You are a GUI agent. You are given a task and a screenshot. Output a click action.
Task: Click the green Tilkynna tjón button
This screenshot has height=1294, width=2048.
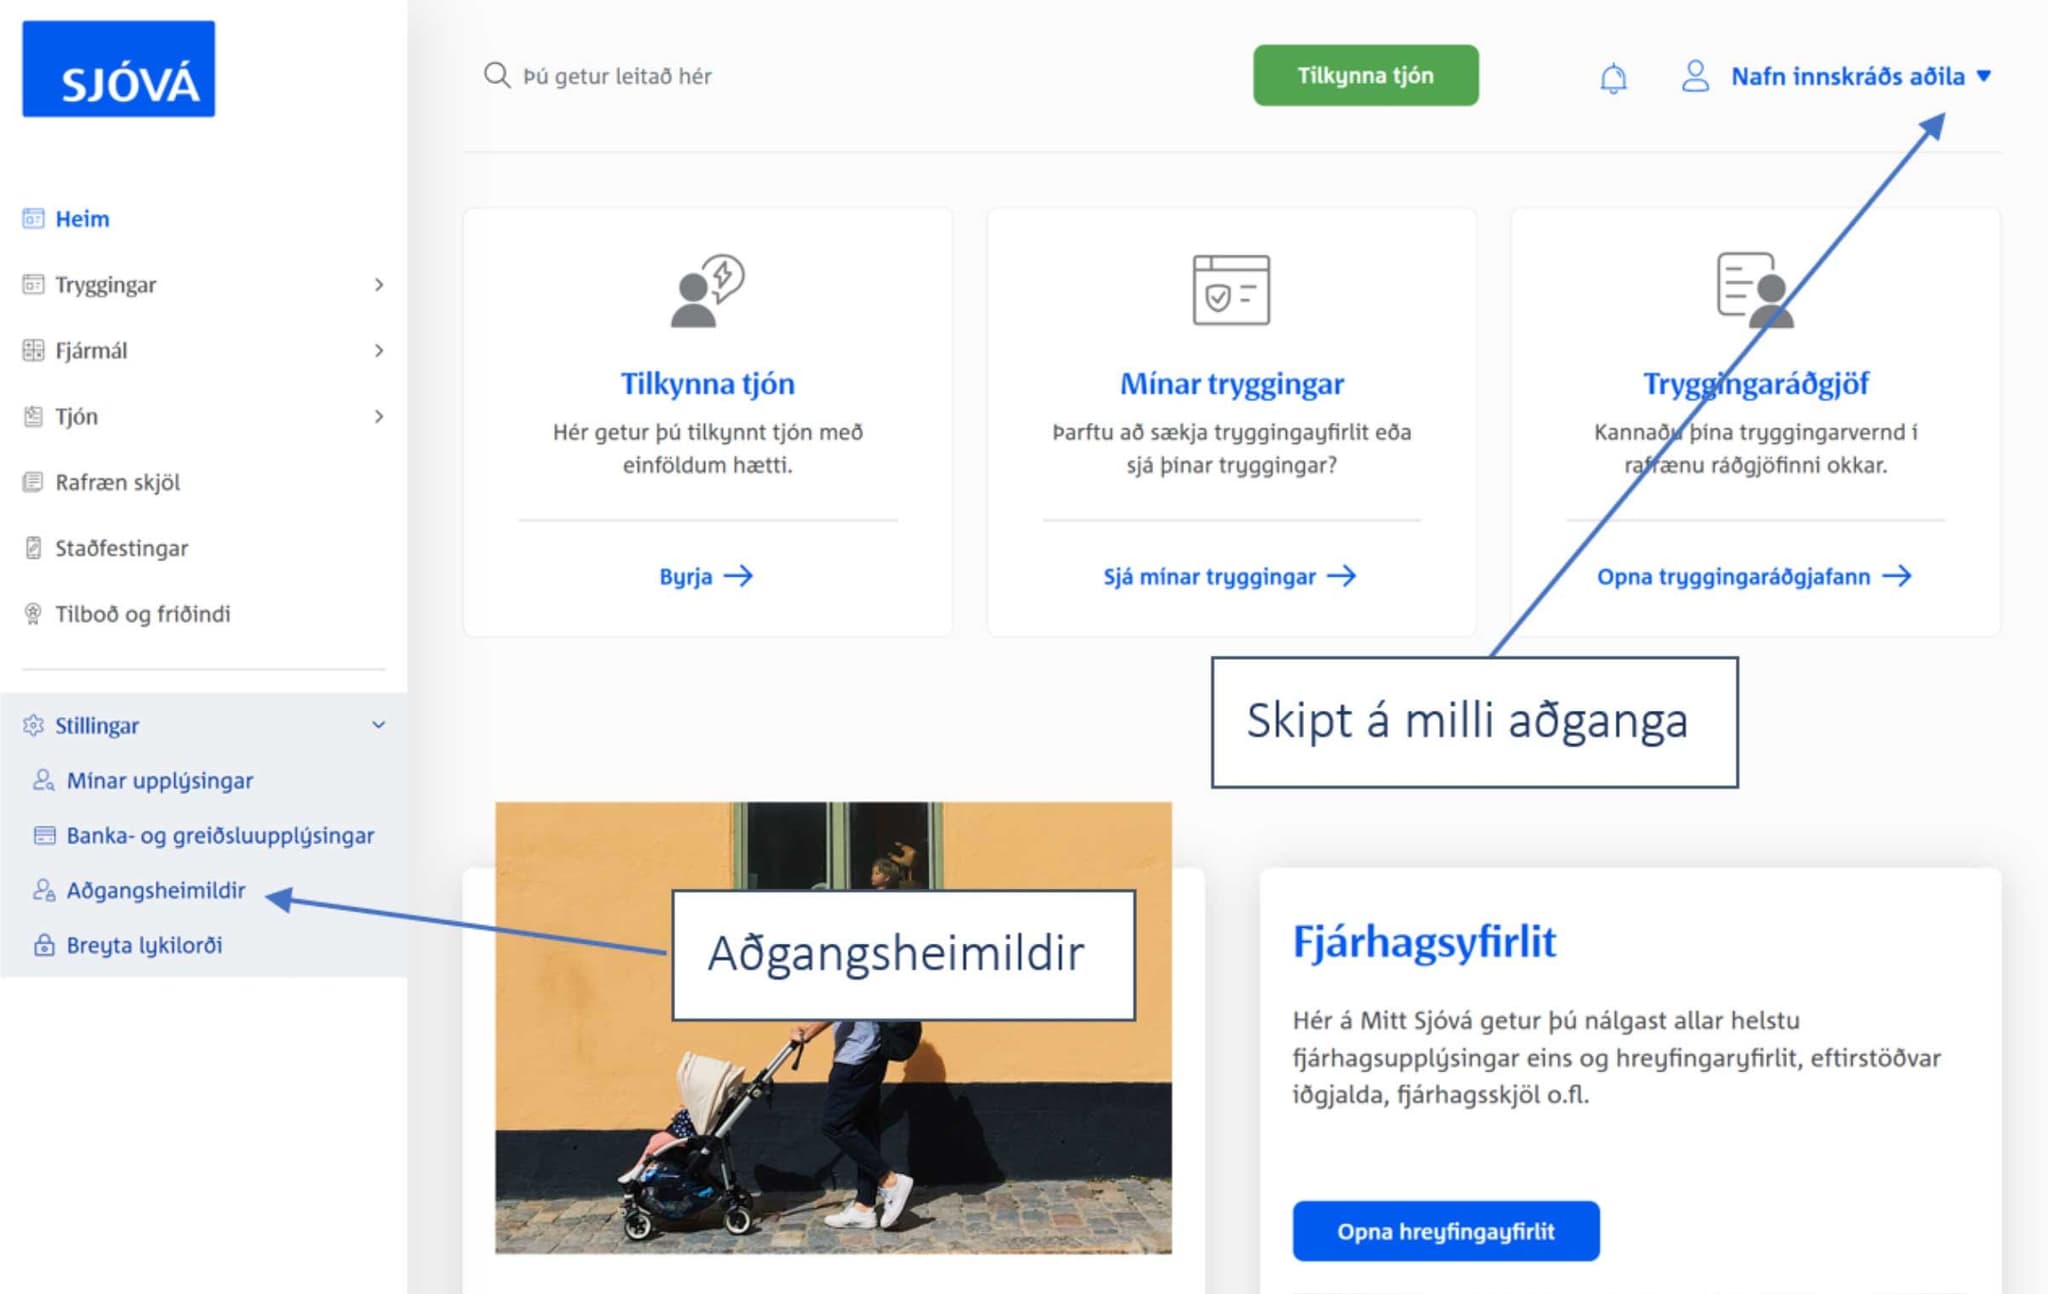[x=1365, y=75]
